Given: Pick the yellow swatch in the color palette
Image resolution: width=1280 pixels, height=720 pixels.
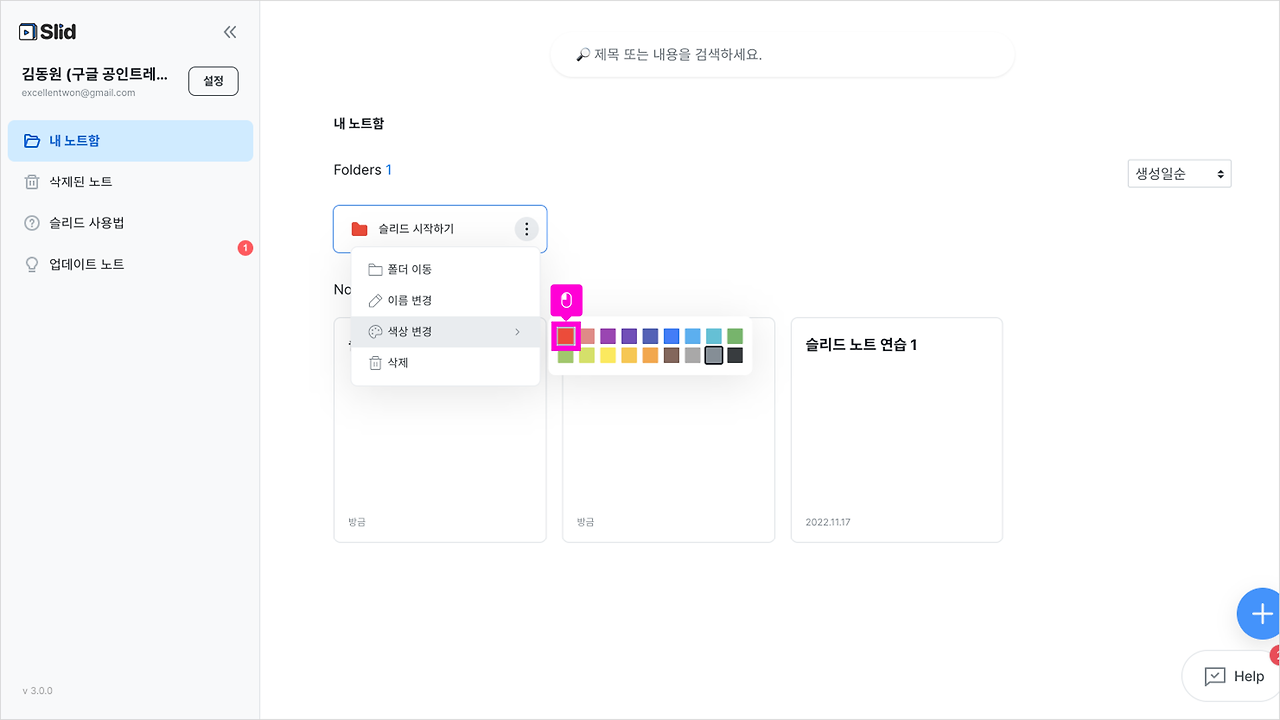Looking at the screenshot, I should tap(608, 355).
